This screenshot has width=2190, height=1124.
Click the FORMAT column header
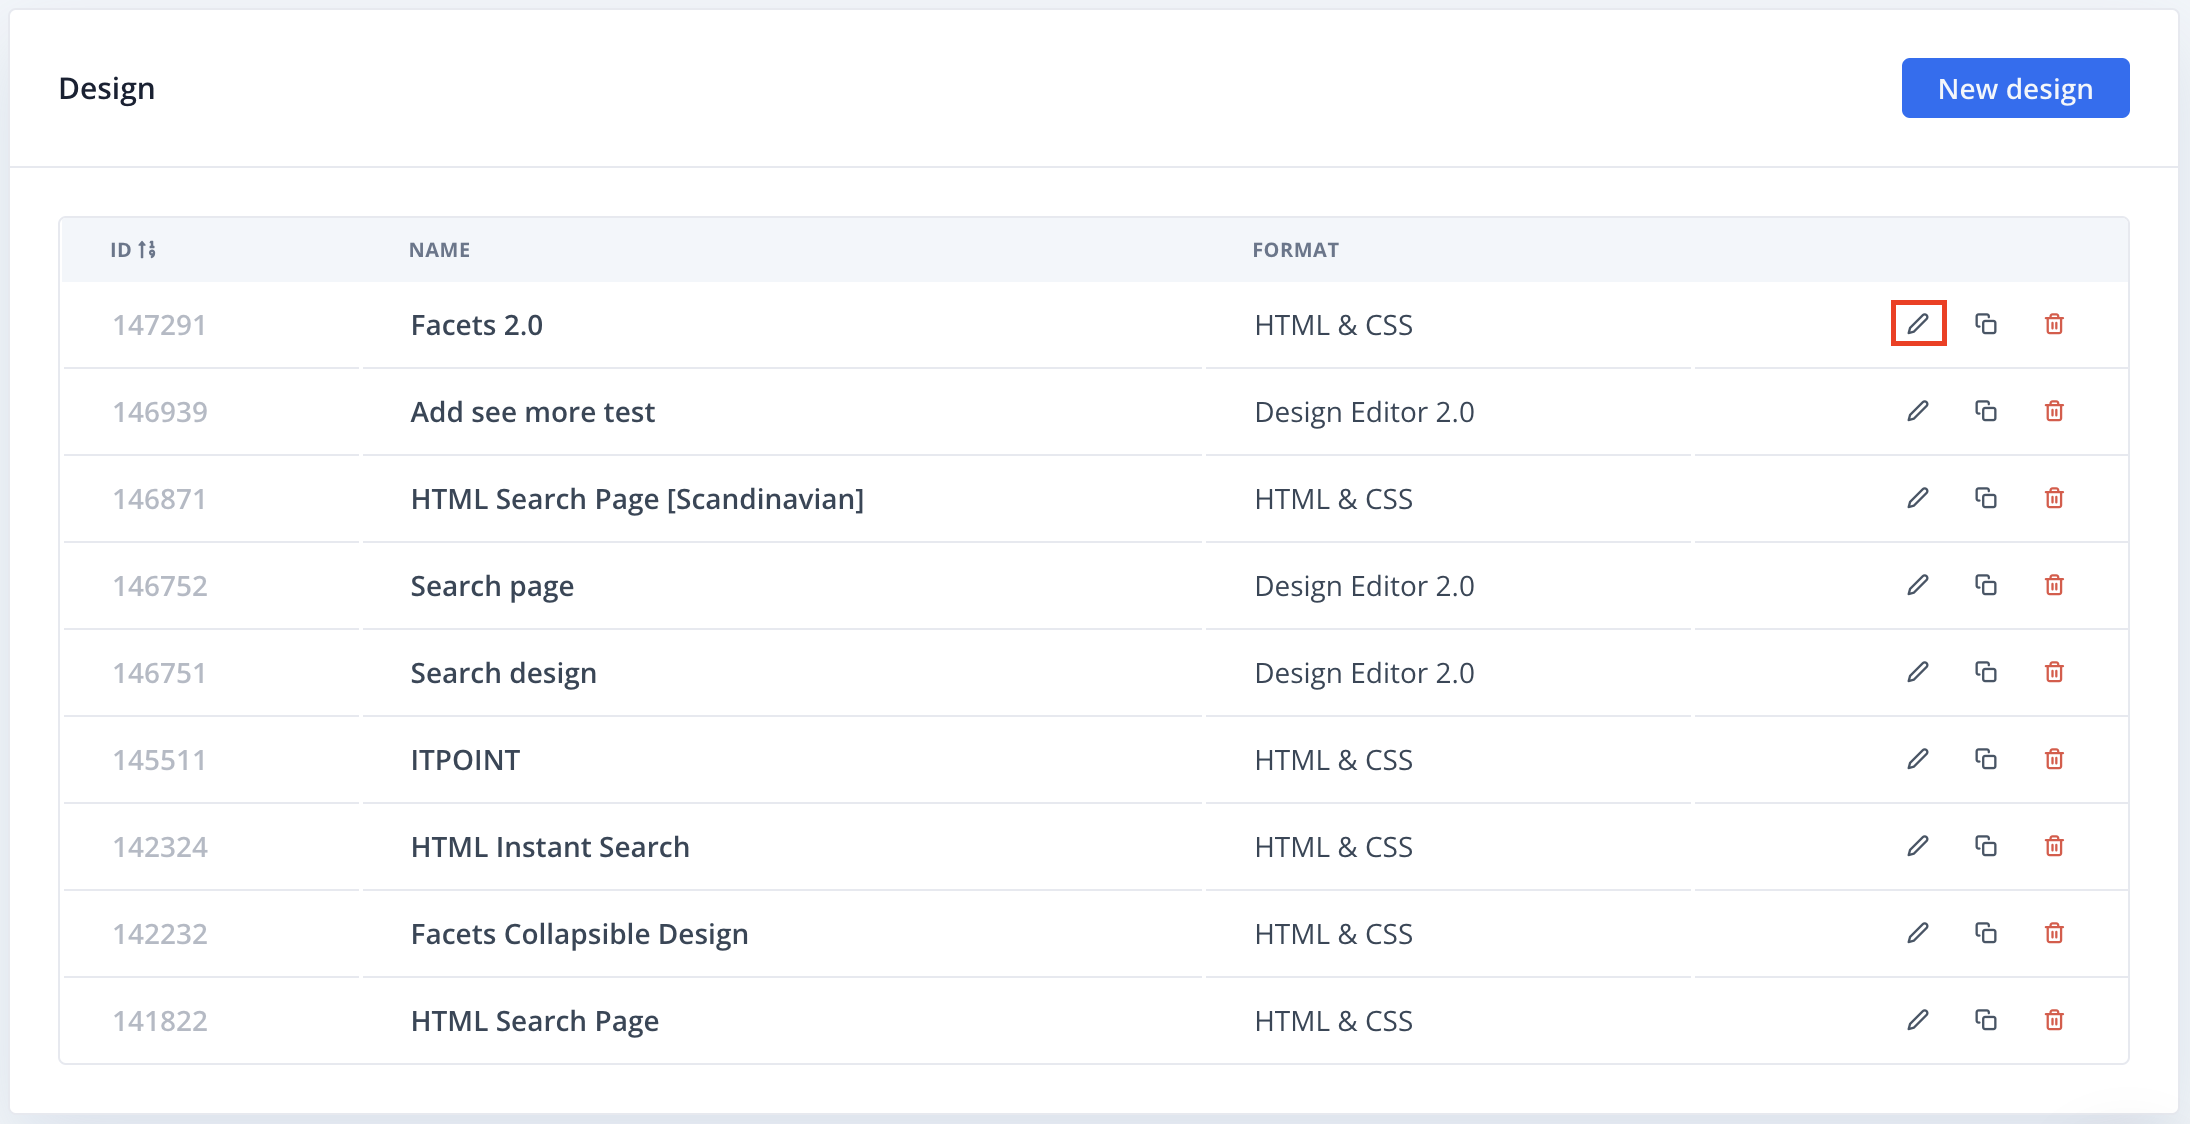pyautogui.click(x=1295, y=250)
